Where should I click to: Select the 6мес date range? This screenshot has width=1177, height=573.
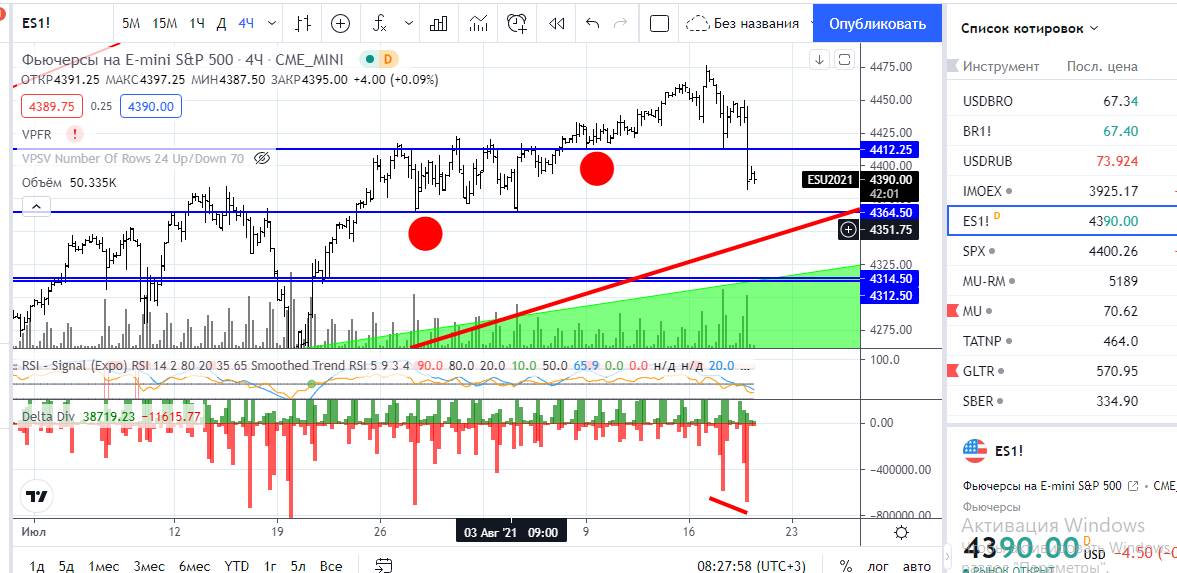click(x=194, y=566)
